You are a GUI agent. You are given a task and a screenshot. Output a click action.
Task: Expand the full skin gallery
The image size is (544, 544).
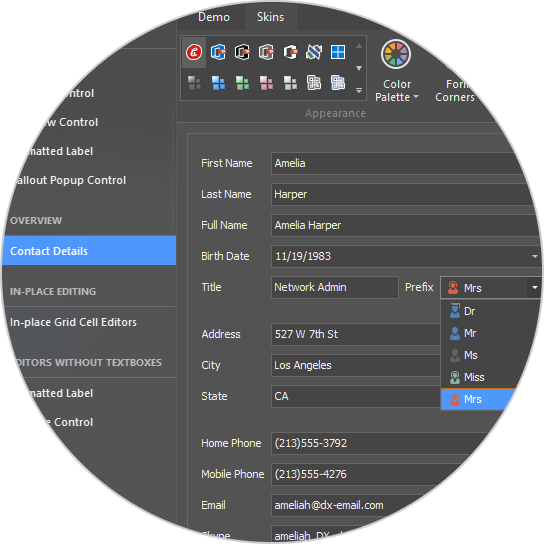(x=359, y=91)
